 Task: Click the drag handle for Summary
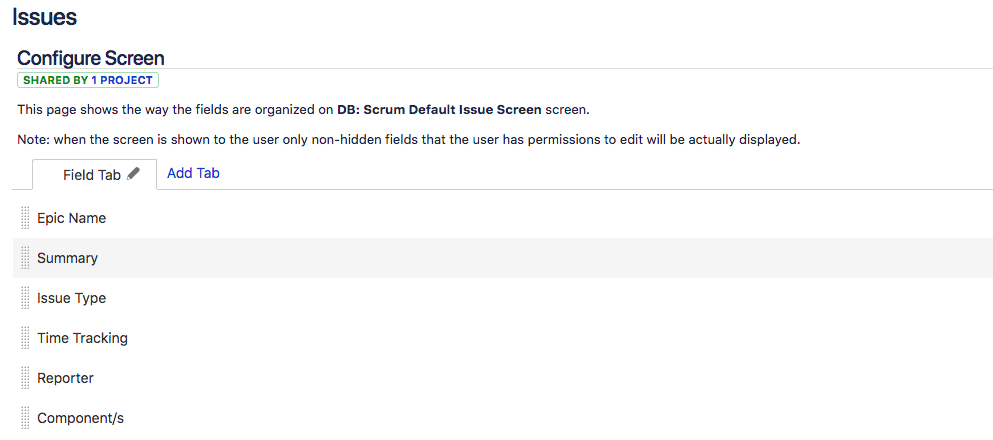point(25,258)
